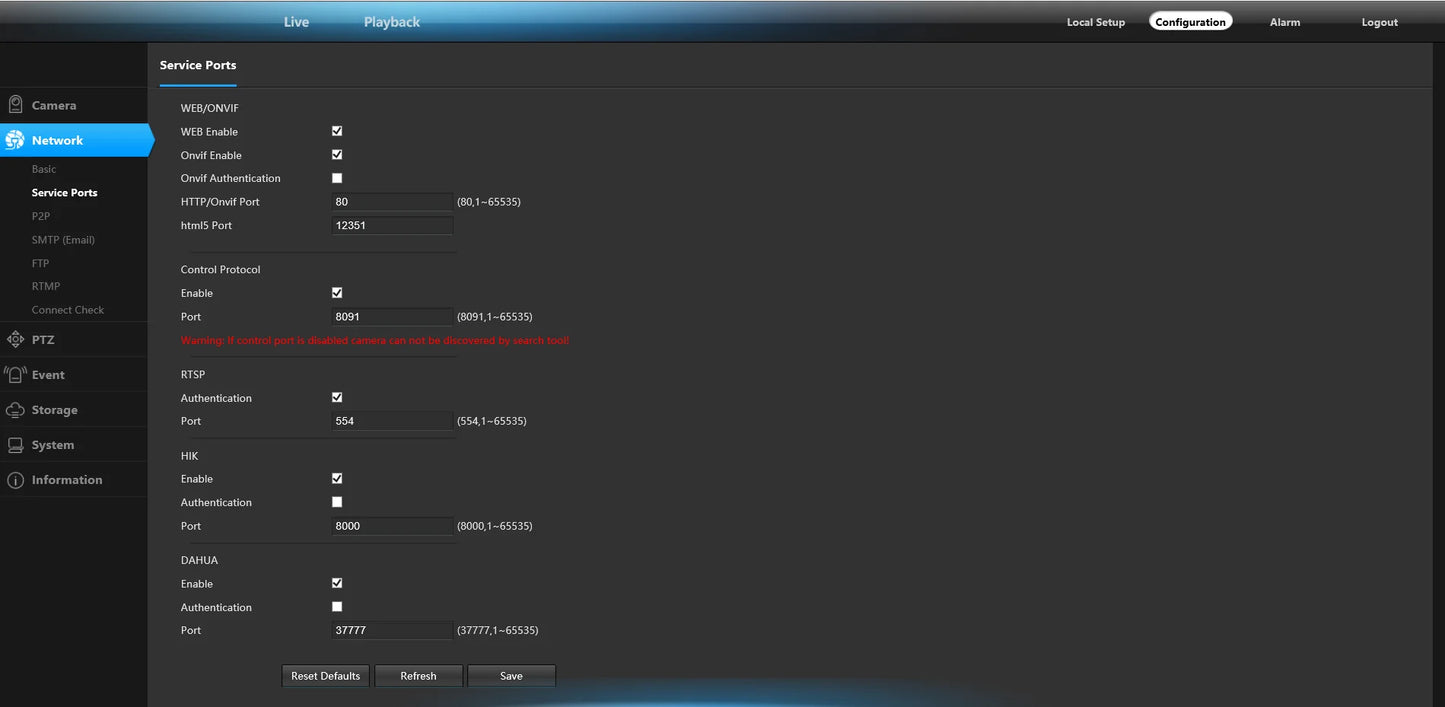
Task: Enable Onvif Authentication checkbox
Action: click(337, 178)
